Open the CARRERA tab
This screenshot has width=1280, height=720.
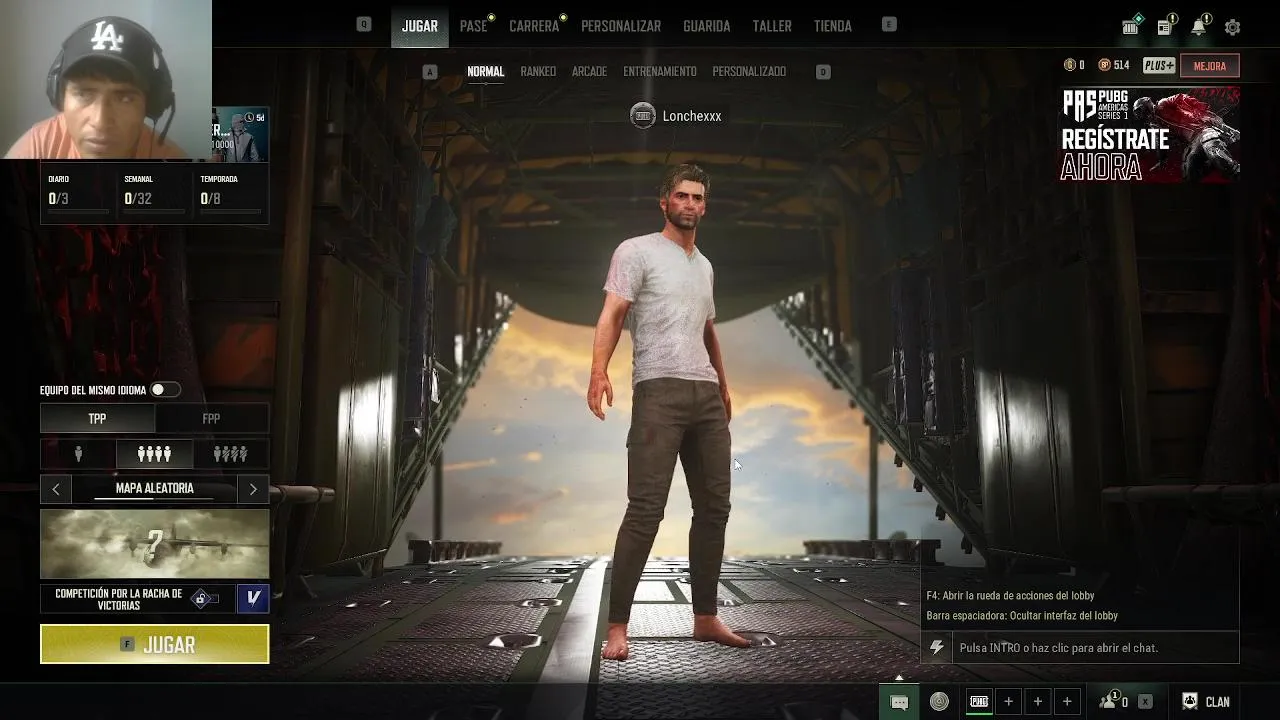pos(534,26)
